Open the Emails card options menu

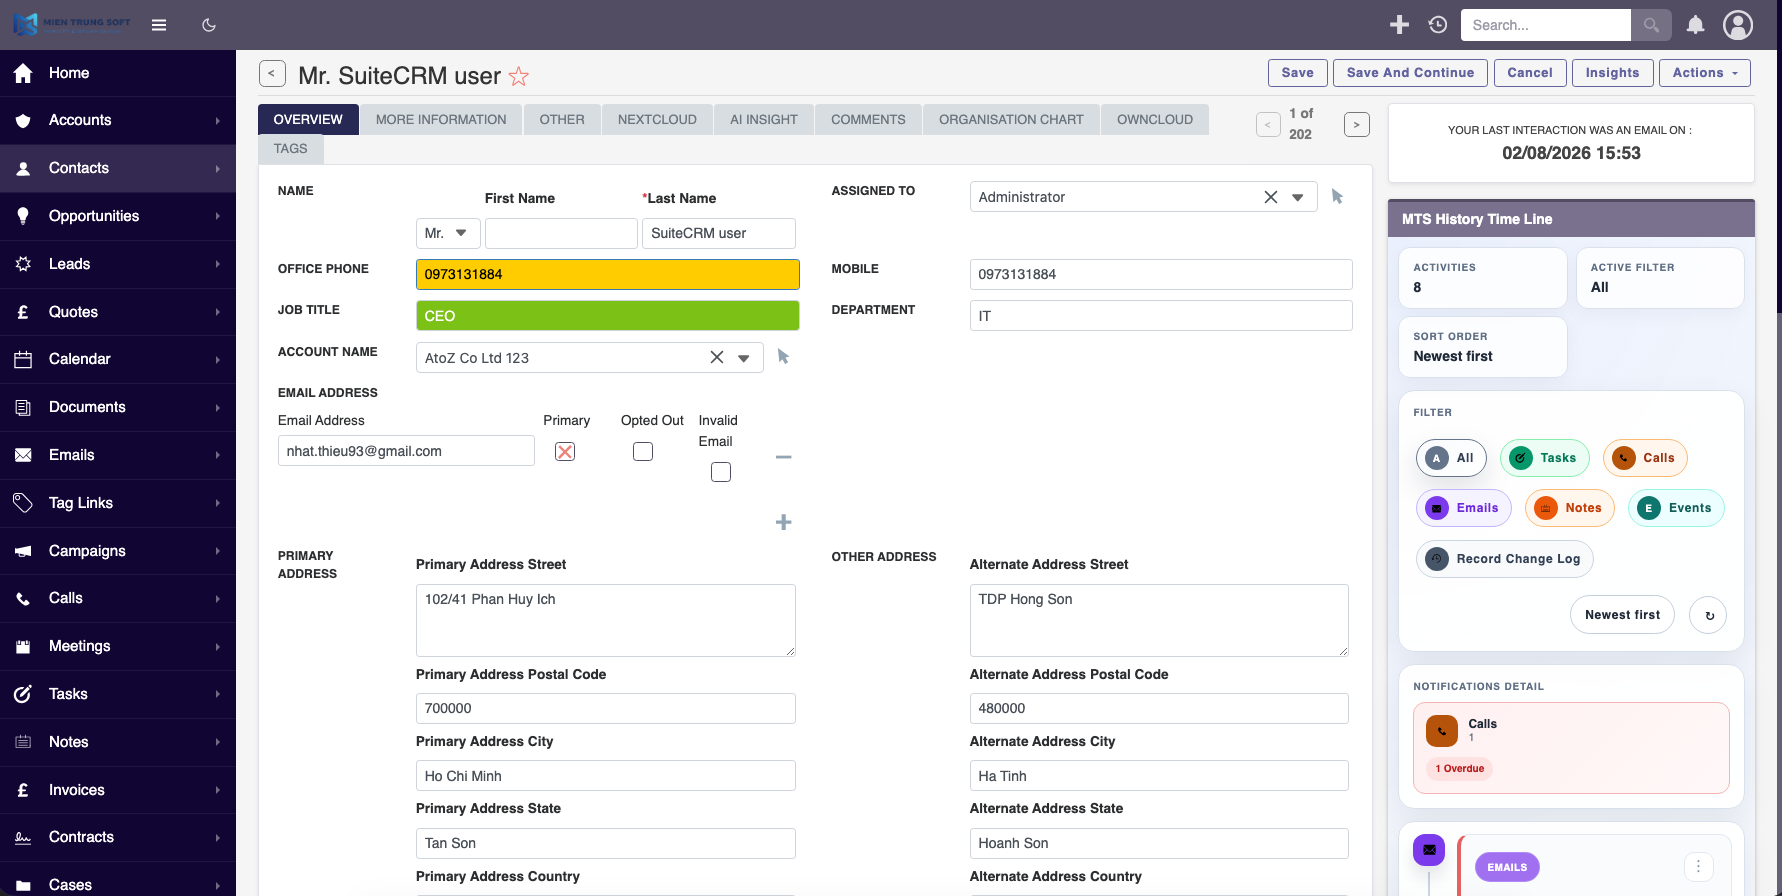[x=1698, y=866]
